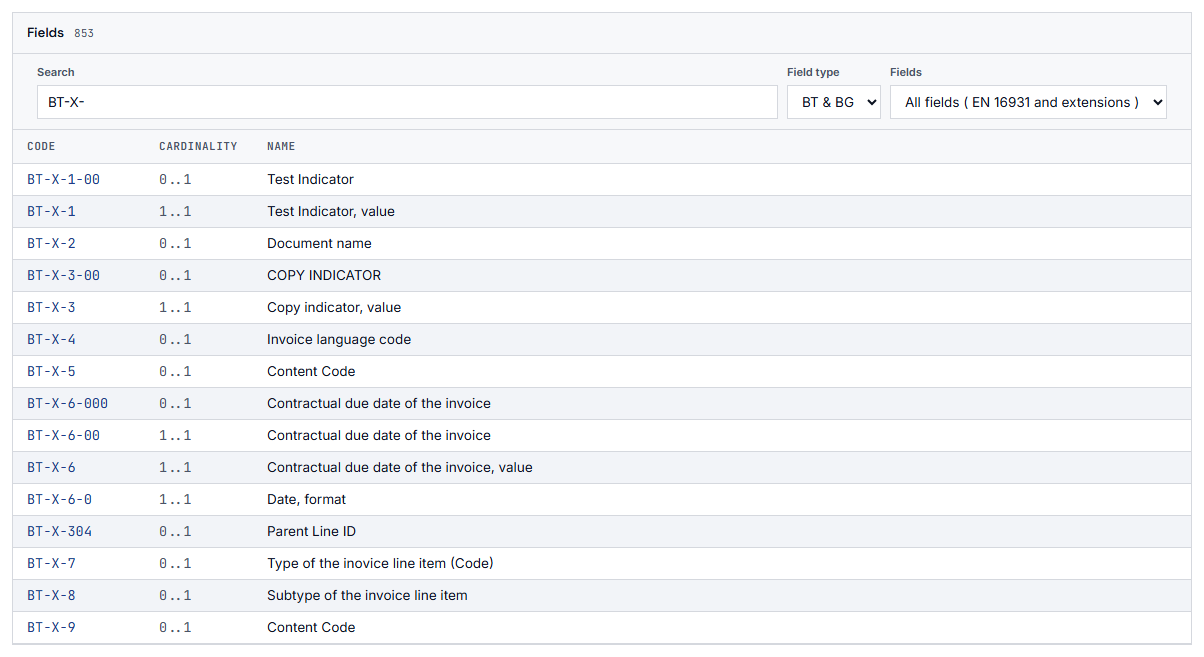Select 'Date, format' name cell
1204x657 pixels.
click(306, 500)
